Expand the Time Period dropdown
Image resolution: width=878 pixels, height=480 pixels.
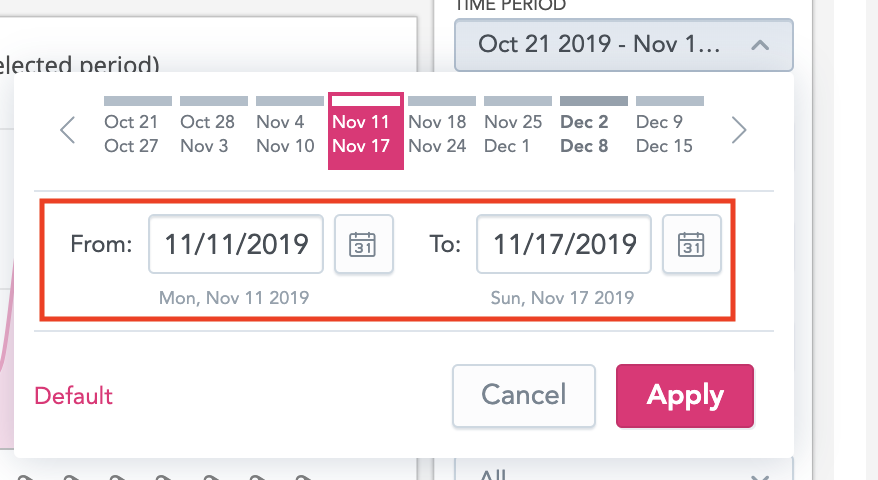click(759, 45)
